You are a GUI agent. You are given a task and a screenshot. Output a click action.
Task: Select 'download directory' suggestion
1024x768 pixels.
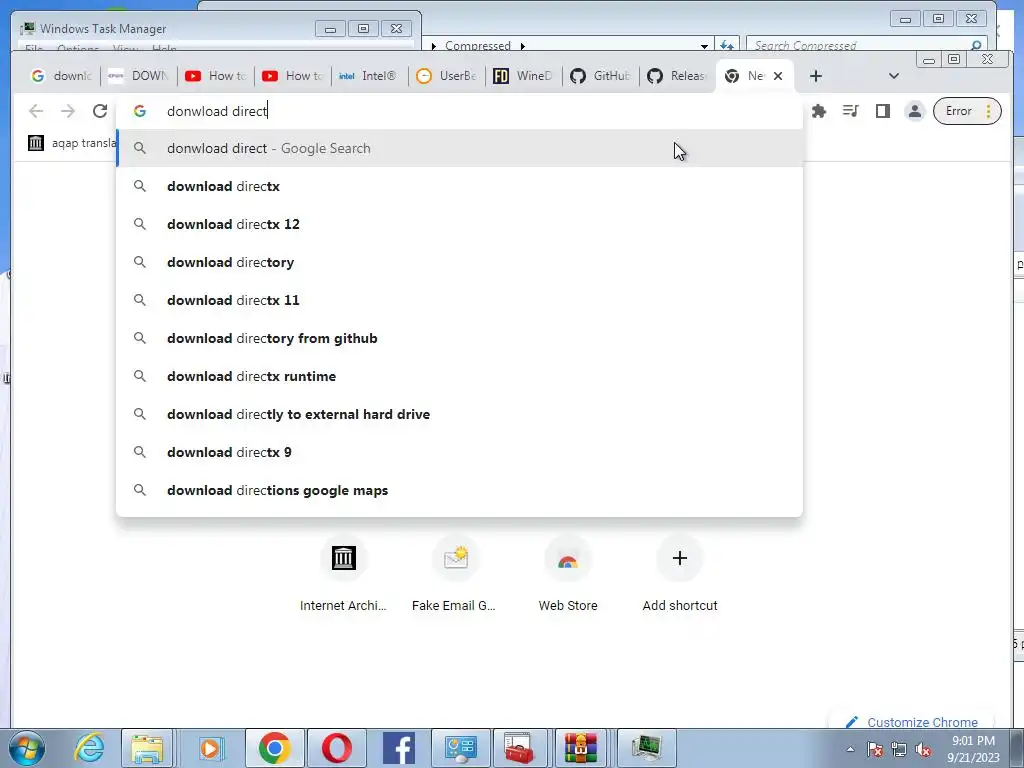(x=459, y=262)
